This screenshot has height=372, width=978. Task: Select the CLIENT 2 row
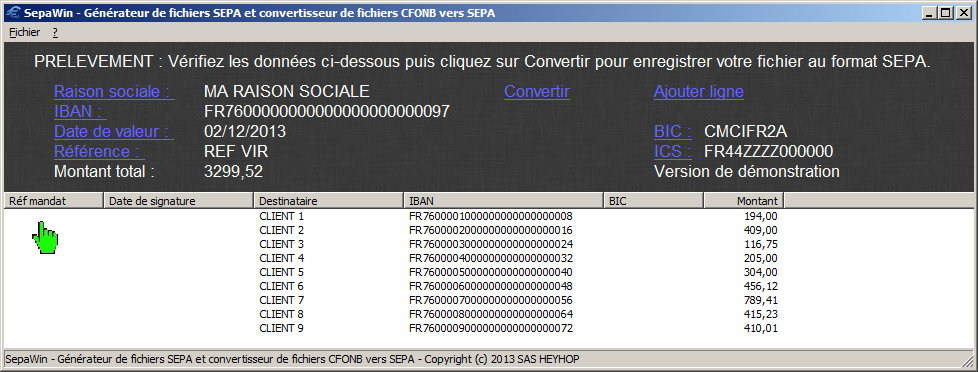point(393,230)
